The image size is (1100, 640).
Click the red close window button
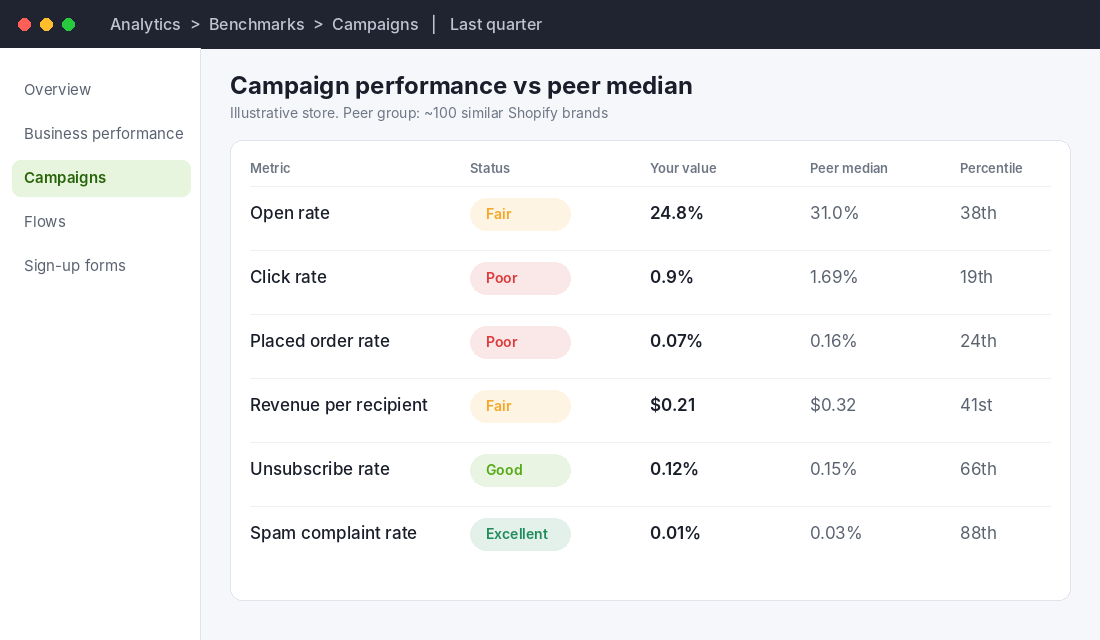tap(25, 25)
